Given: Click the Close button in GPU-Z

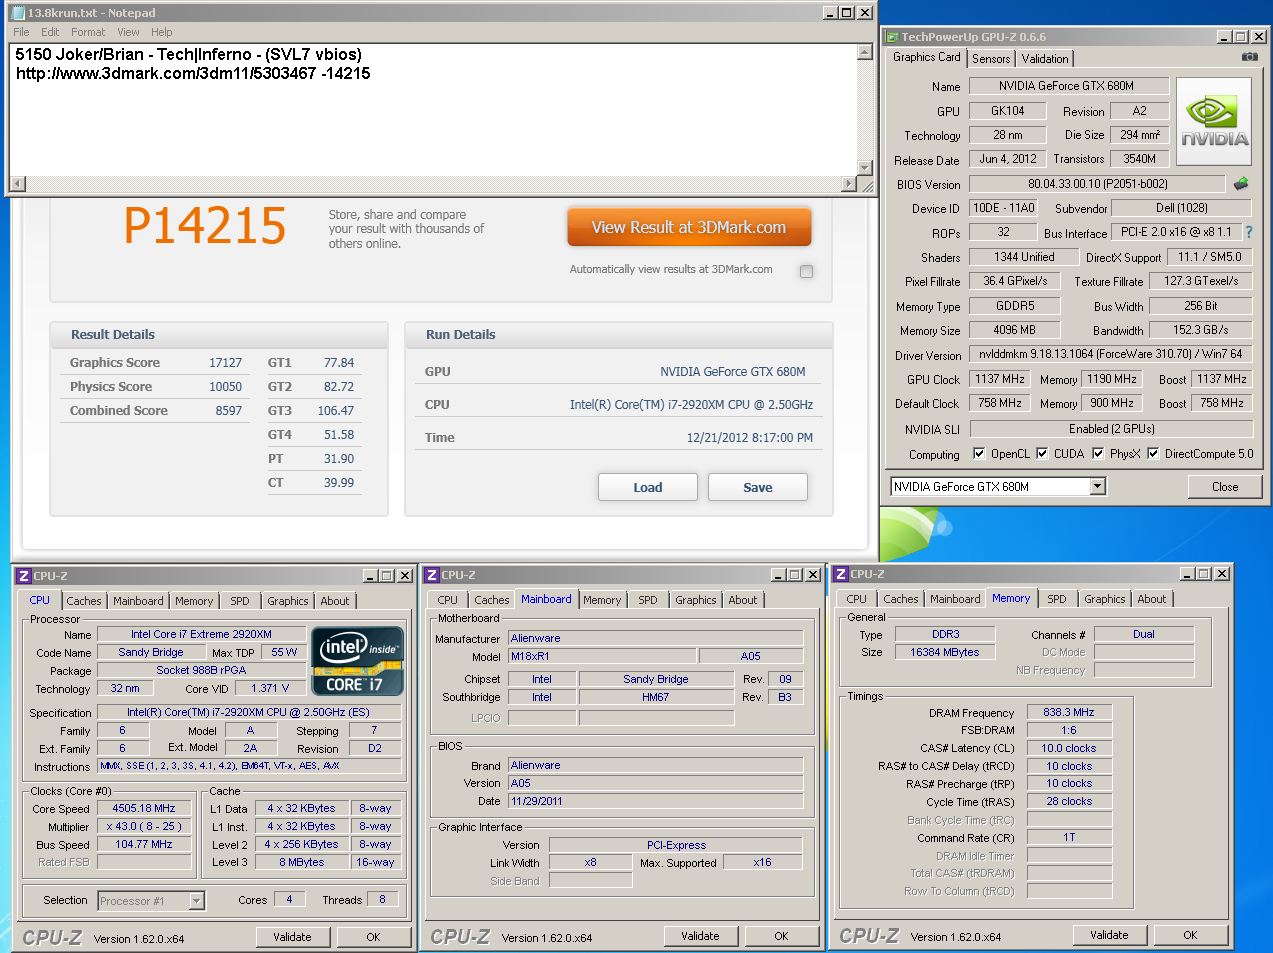Looking at the screenshot, I should [1225, 487].
